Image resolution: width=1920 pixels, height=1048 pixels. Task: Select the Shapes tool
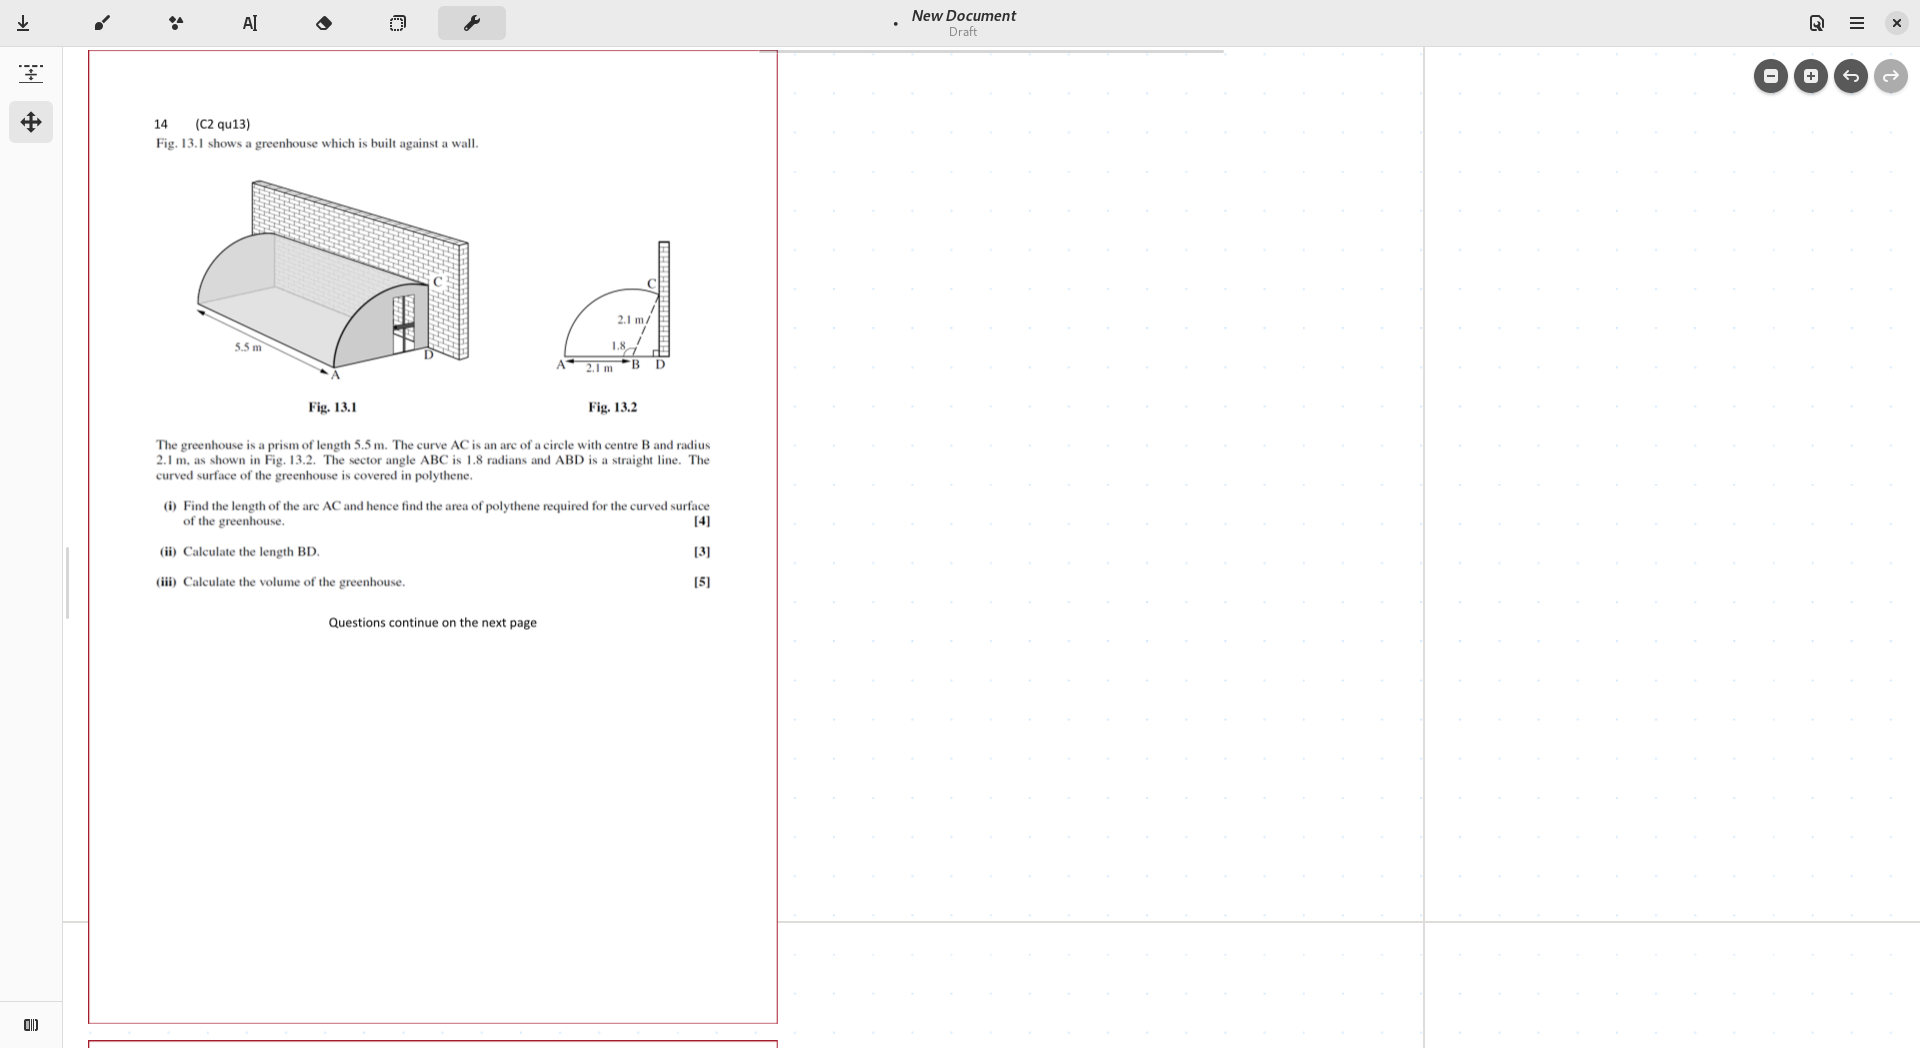click(176, 23)
